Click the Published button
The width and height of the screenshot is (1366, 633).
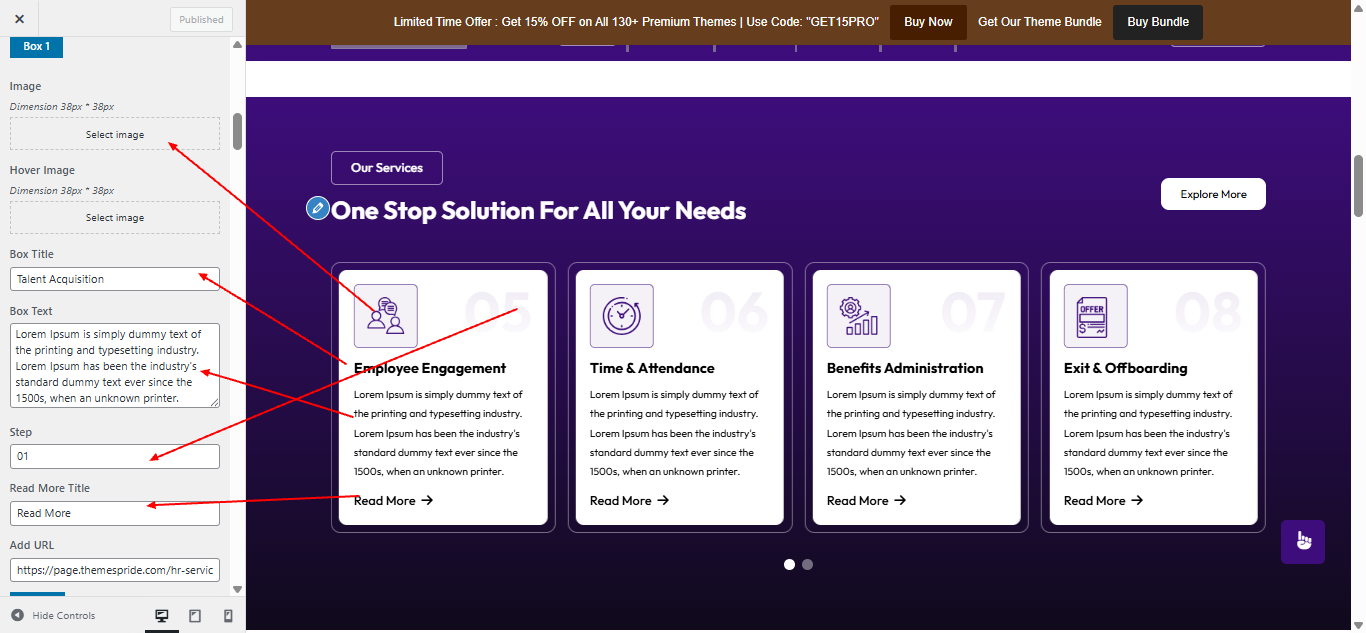(200, 19)
